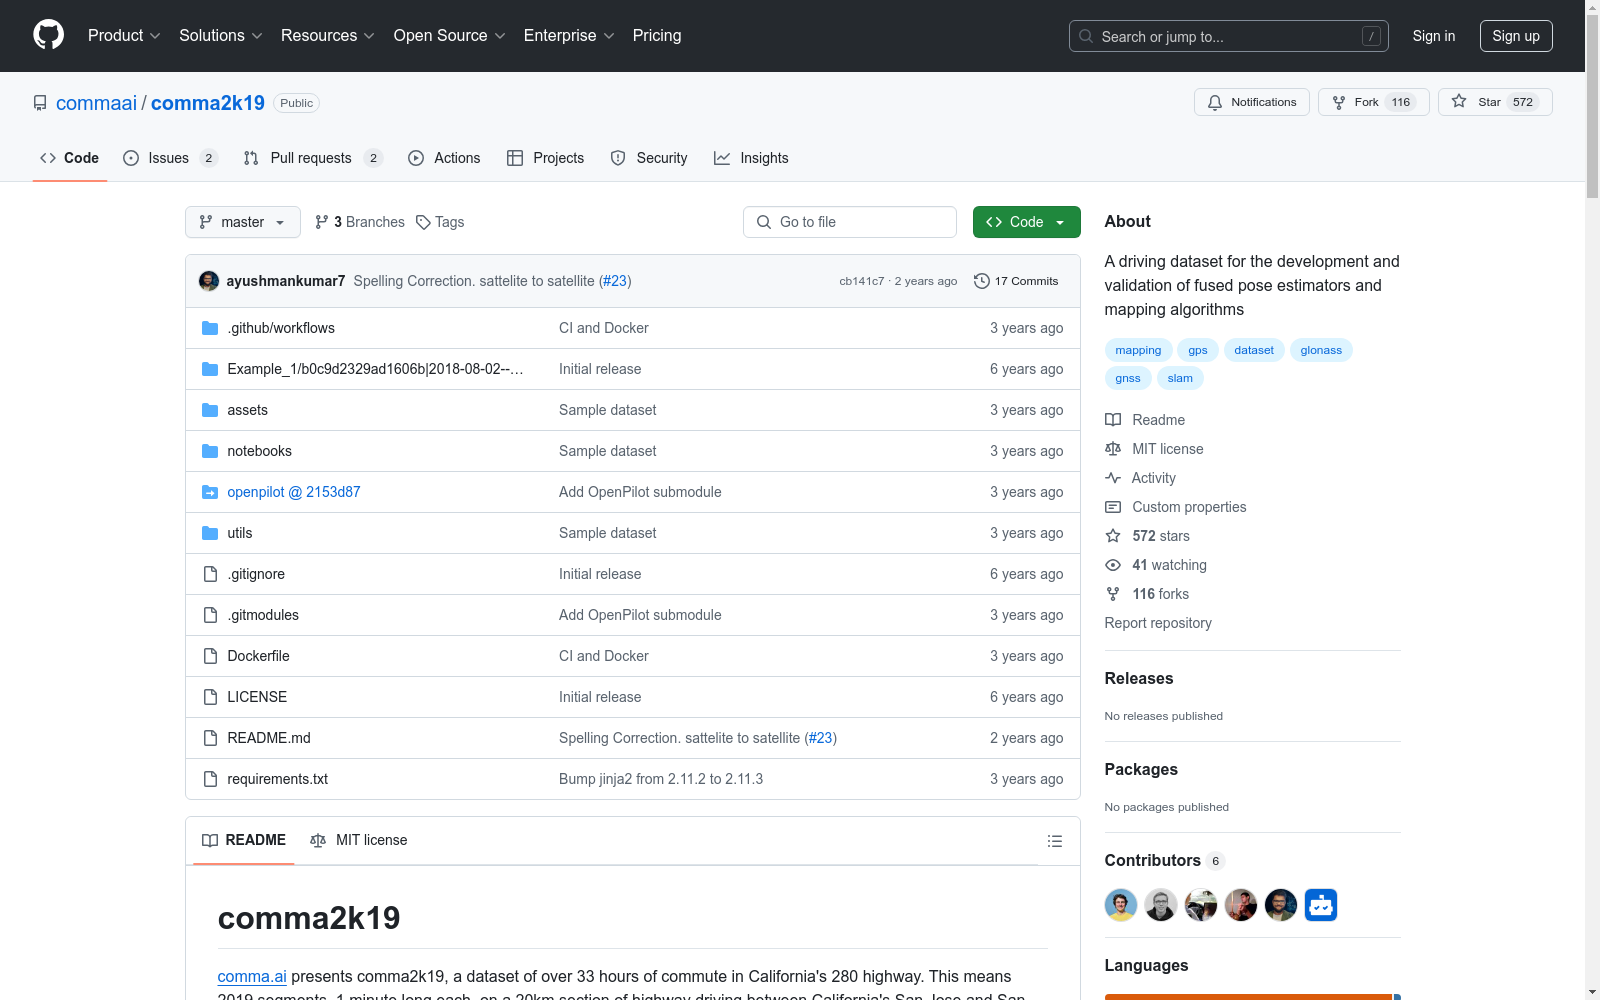Click the cb141c7 commit hash

pos(862,281)
